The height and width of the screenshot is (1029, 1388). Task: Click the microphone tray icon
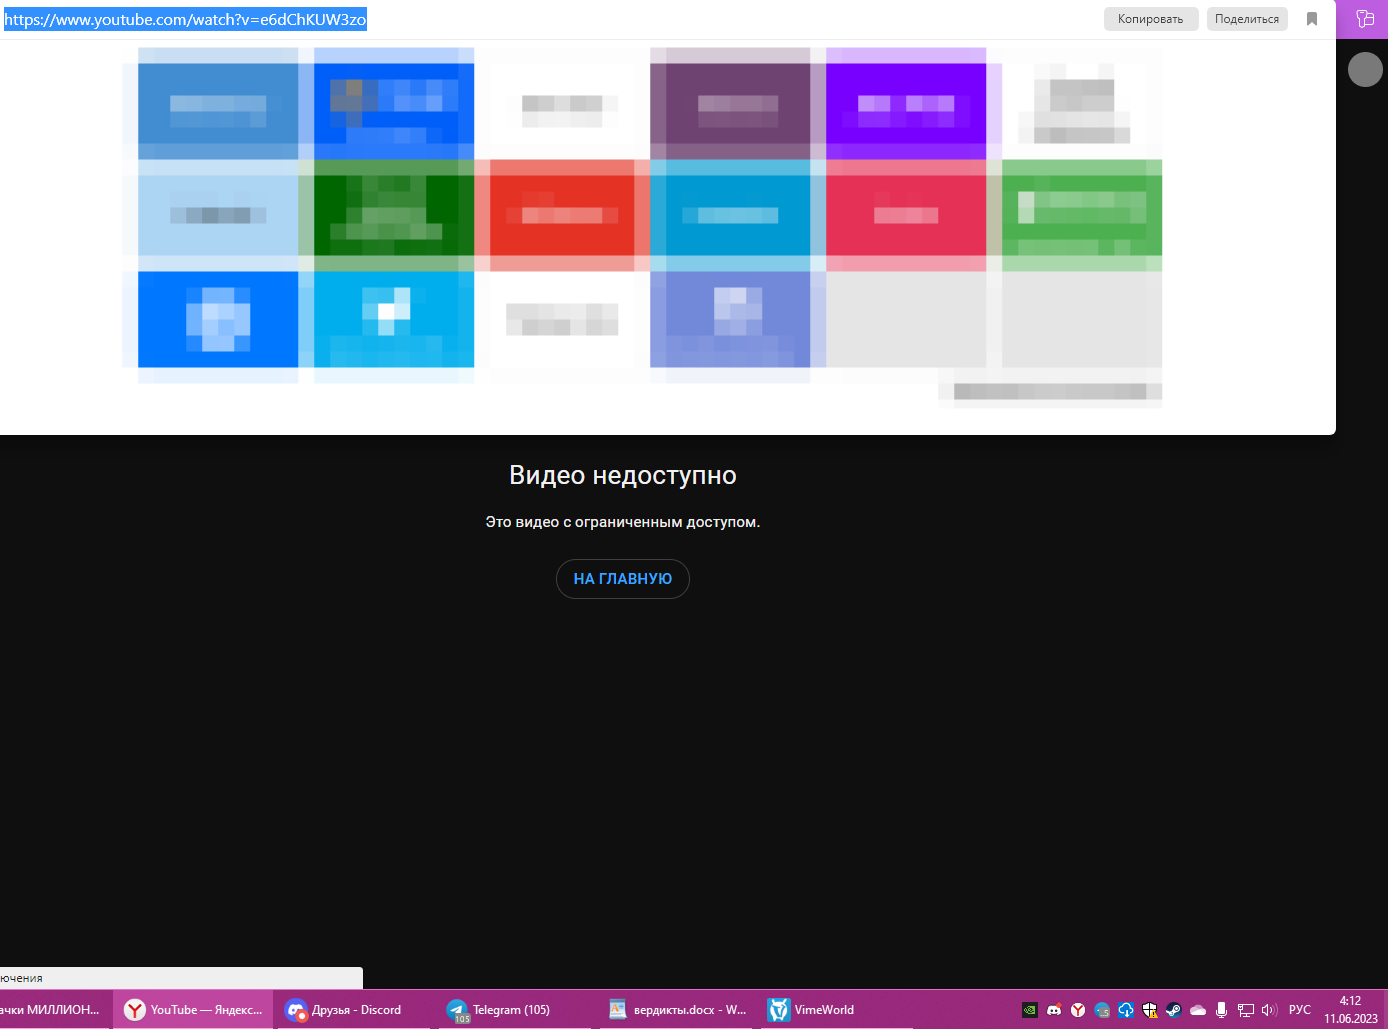pyautogui.click(x=1221, y=1010)
